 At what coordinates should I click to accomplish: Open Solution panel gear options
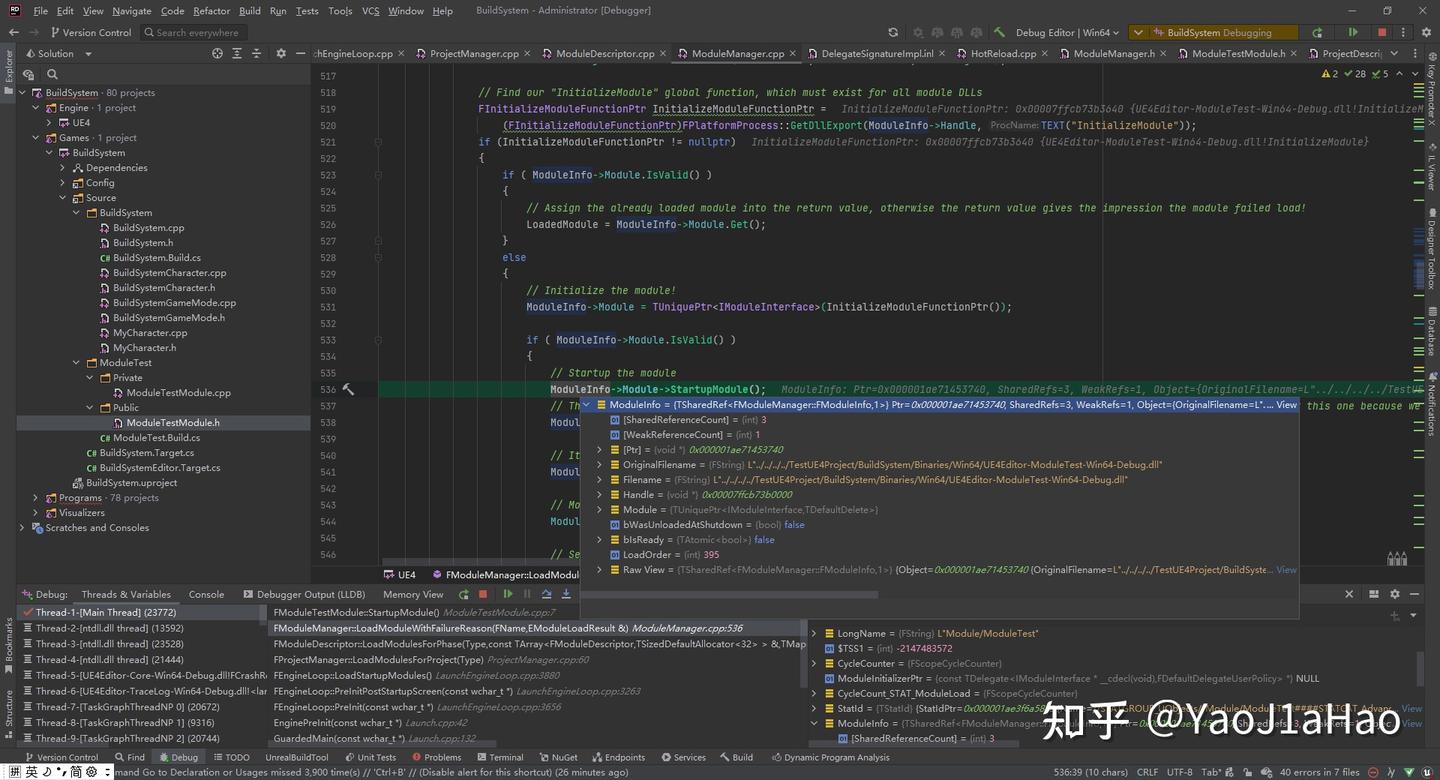[281, 54]
